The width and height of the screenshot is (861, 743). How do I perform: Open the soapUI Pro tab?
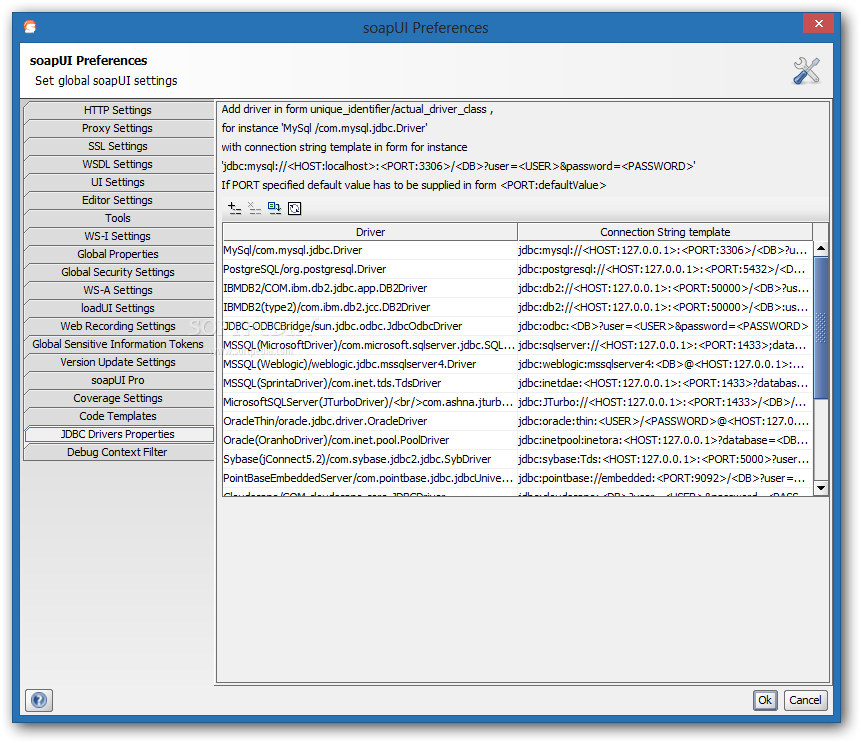coord(118,380)
